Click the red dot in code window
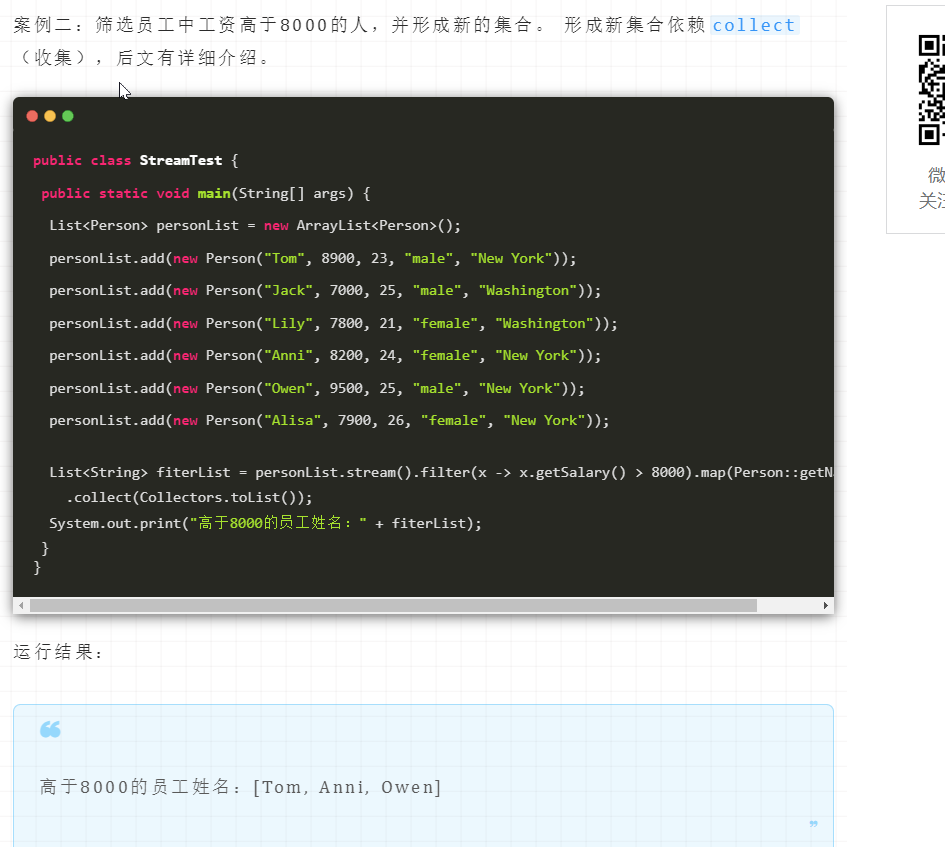Image resolution: width=945 pixels, height=847 pixels. click(33, 116)
